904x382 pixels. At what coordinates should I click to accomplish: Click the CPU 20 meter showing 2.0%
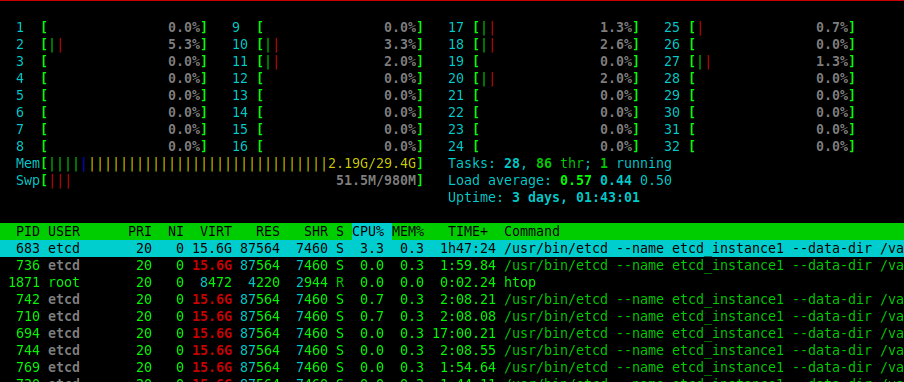(544, 78)
